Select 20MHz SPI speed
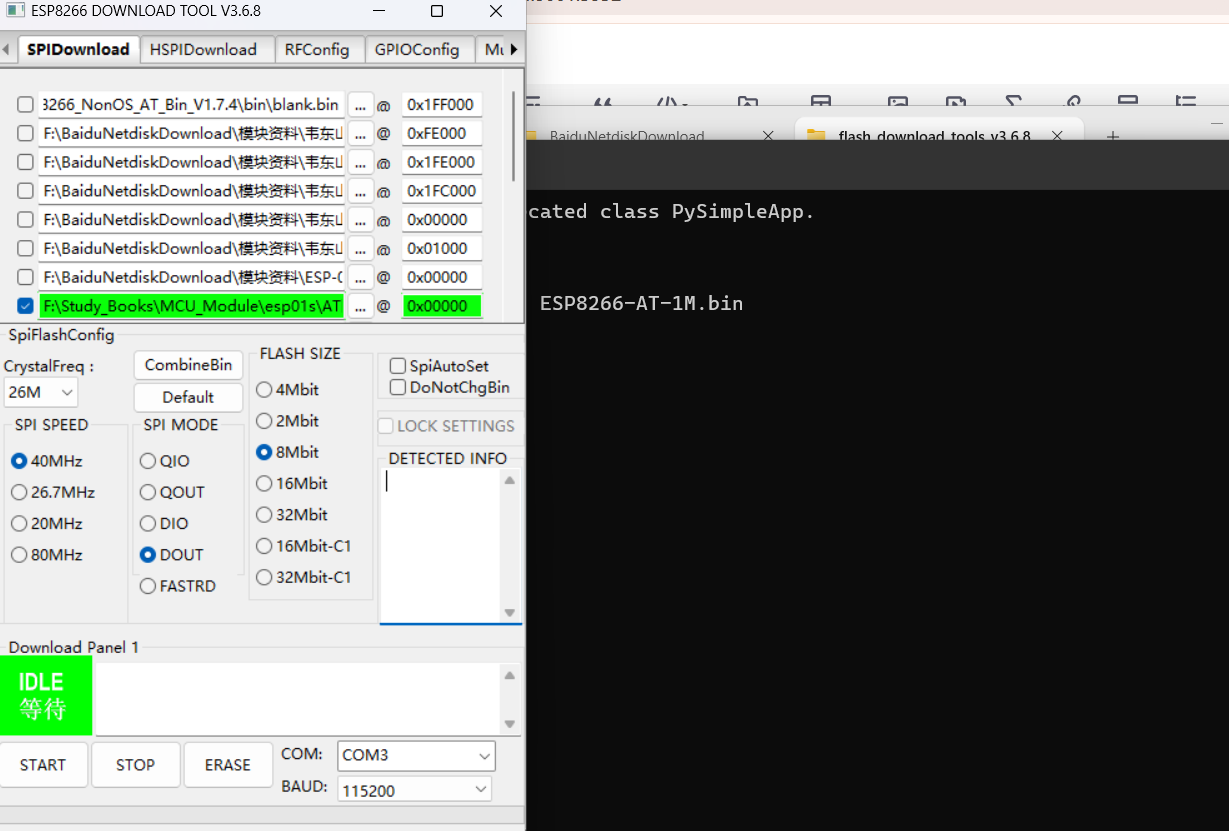1229x831 pixels. tap(19, 523)
